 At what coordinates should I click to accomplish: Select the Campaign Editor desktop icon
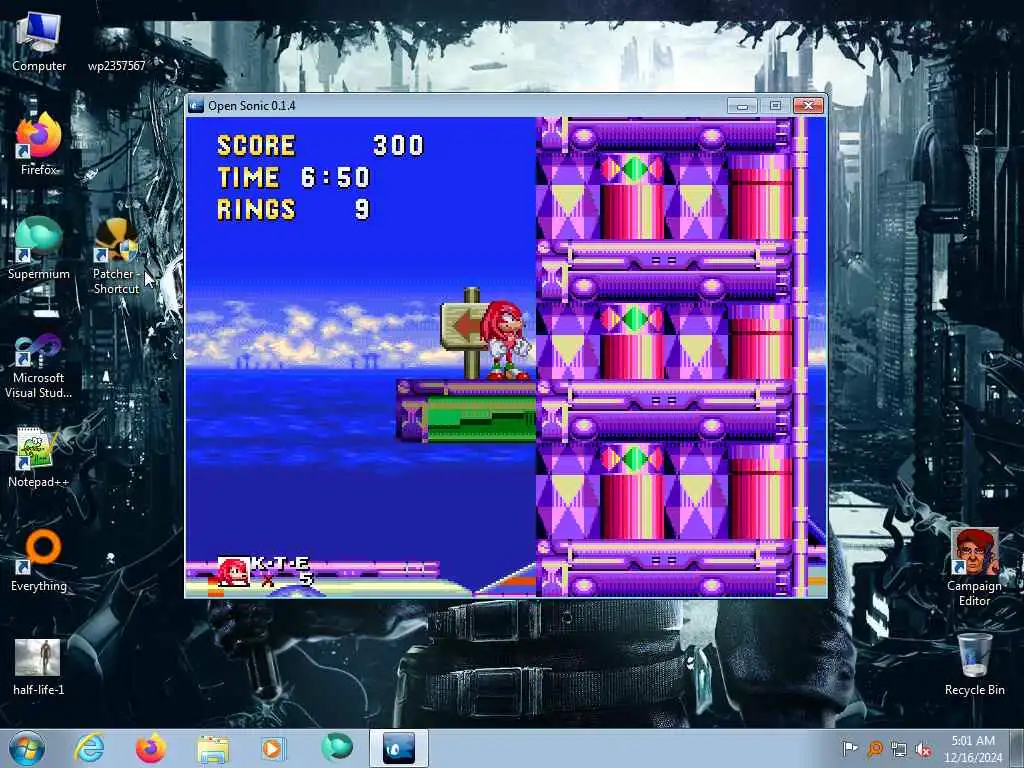[974, 568]
